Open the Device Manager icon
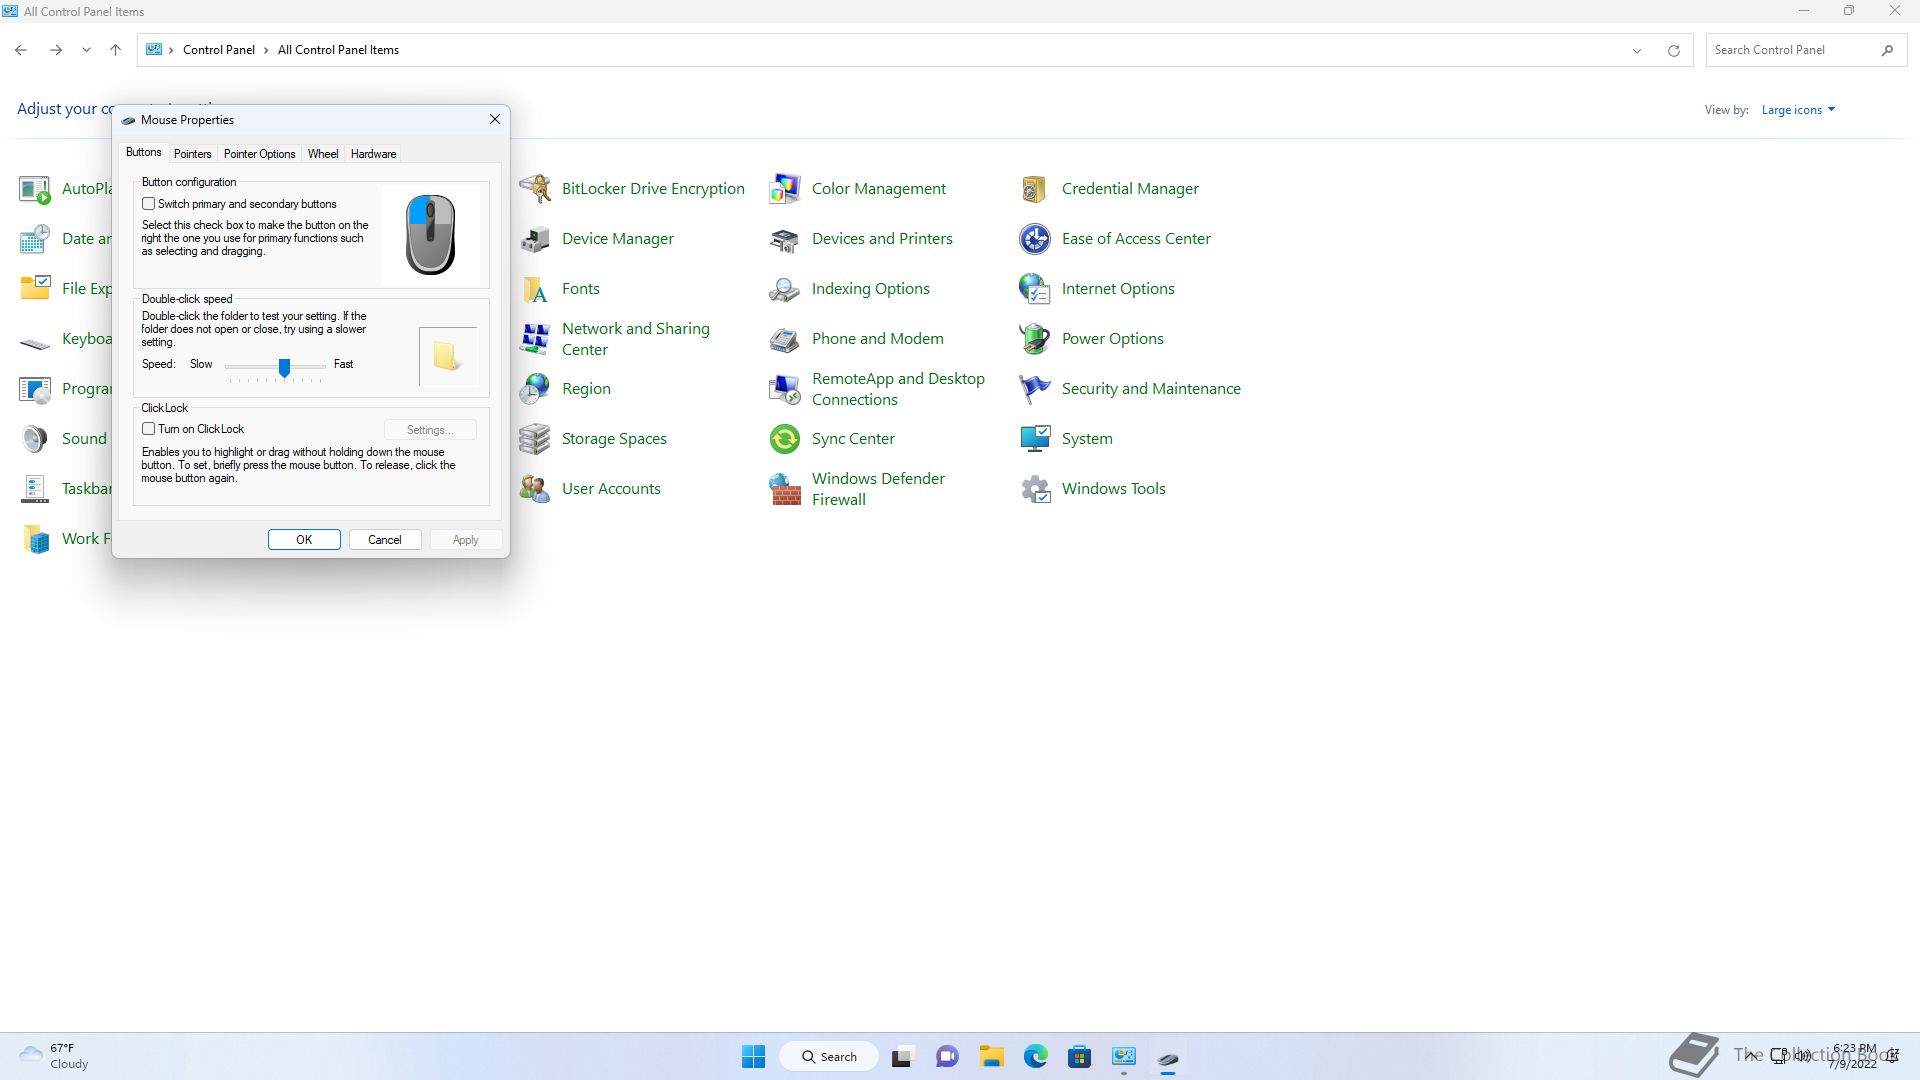 pos(535,238)
